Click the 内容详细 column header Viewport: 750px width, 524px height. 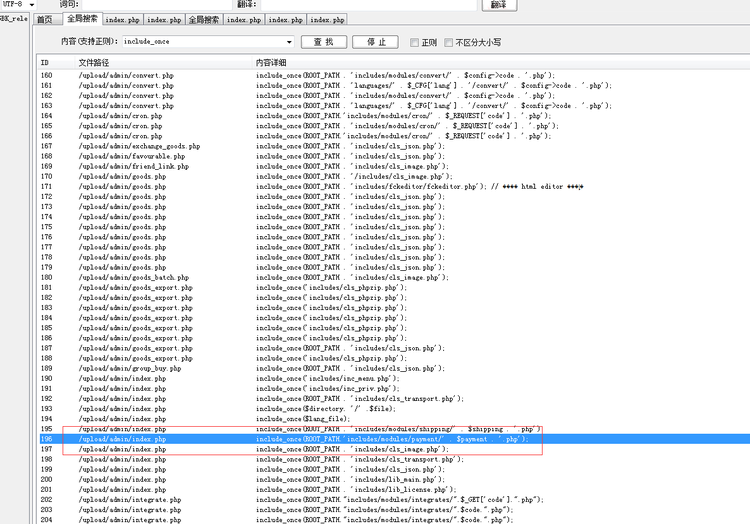pyautogui.click(x=271, y=63)
